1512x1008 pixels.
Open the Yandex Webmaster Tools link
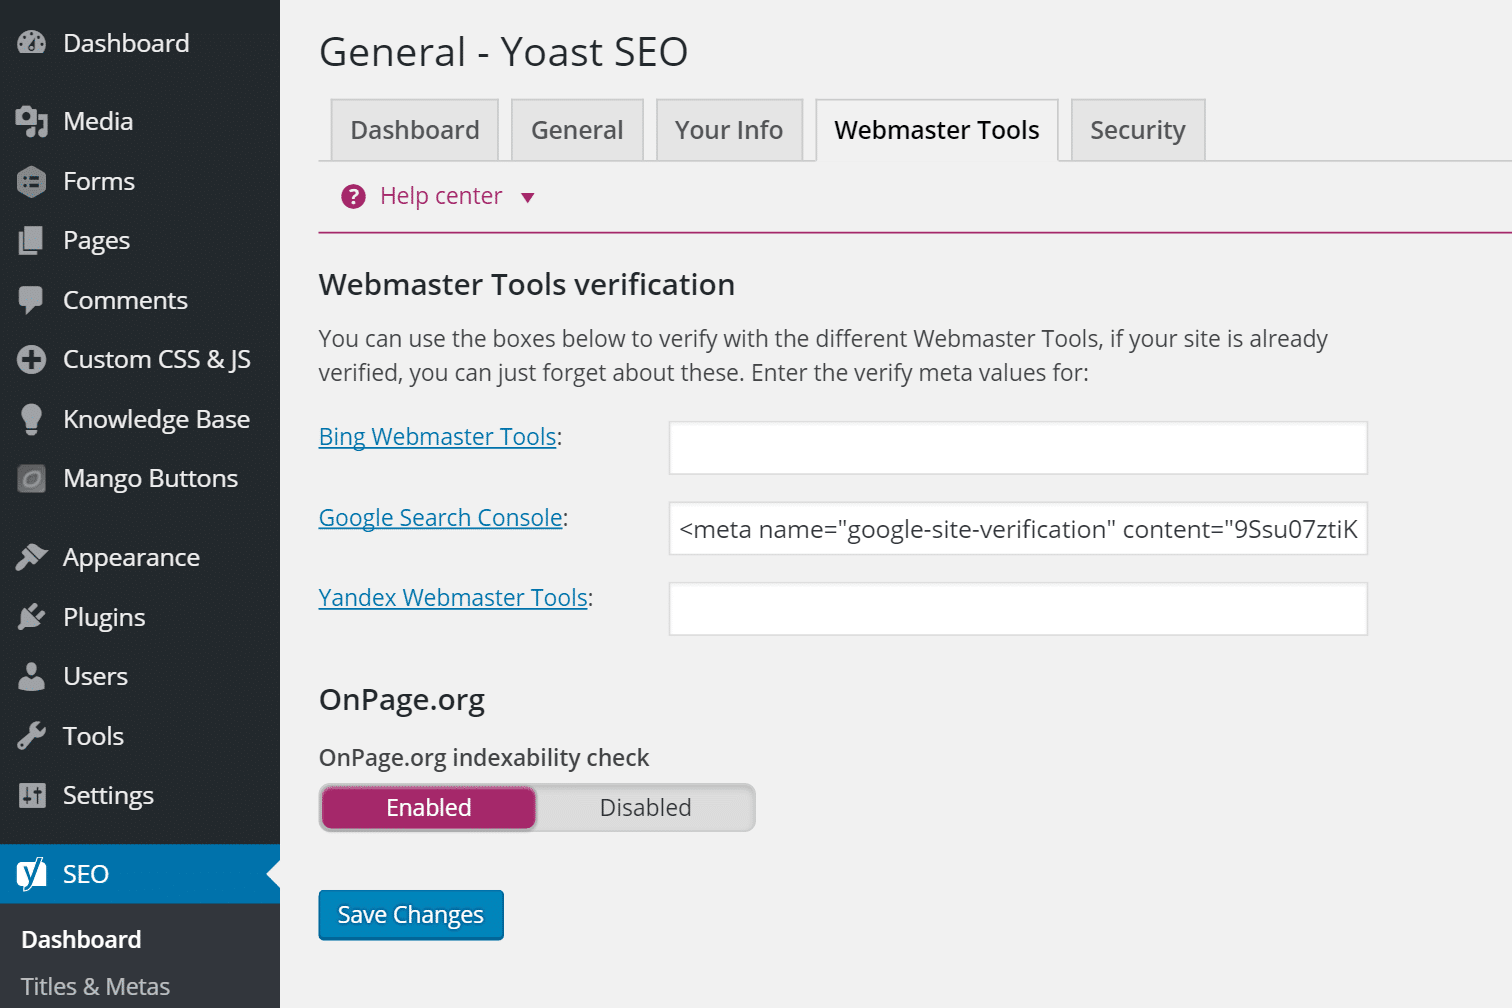453,598
